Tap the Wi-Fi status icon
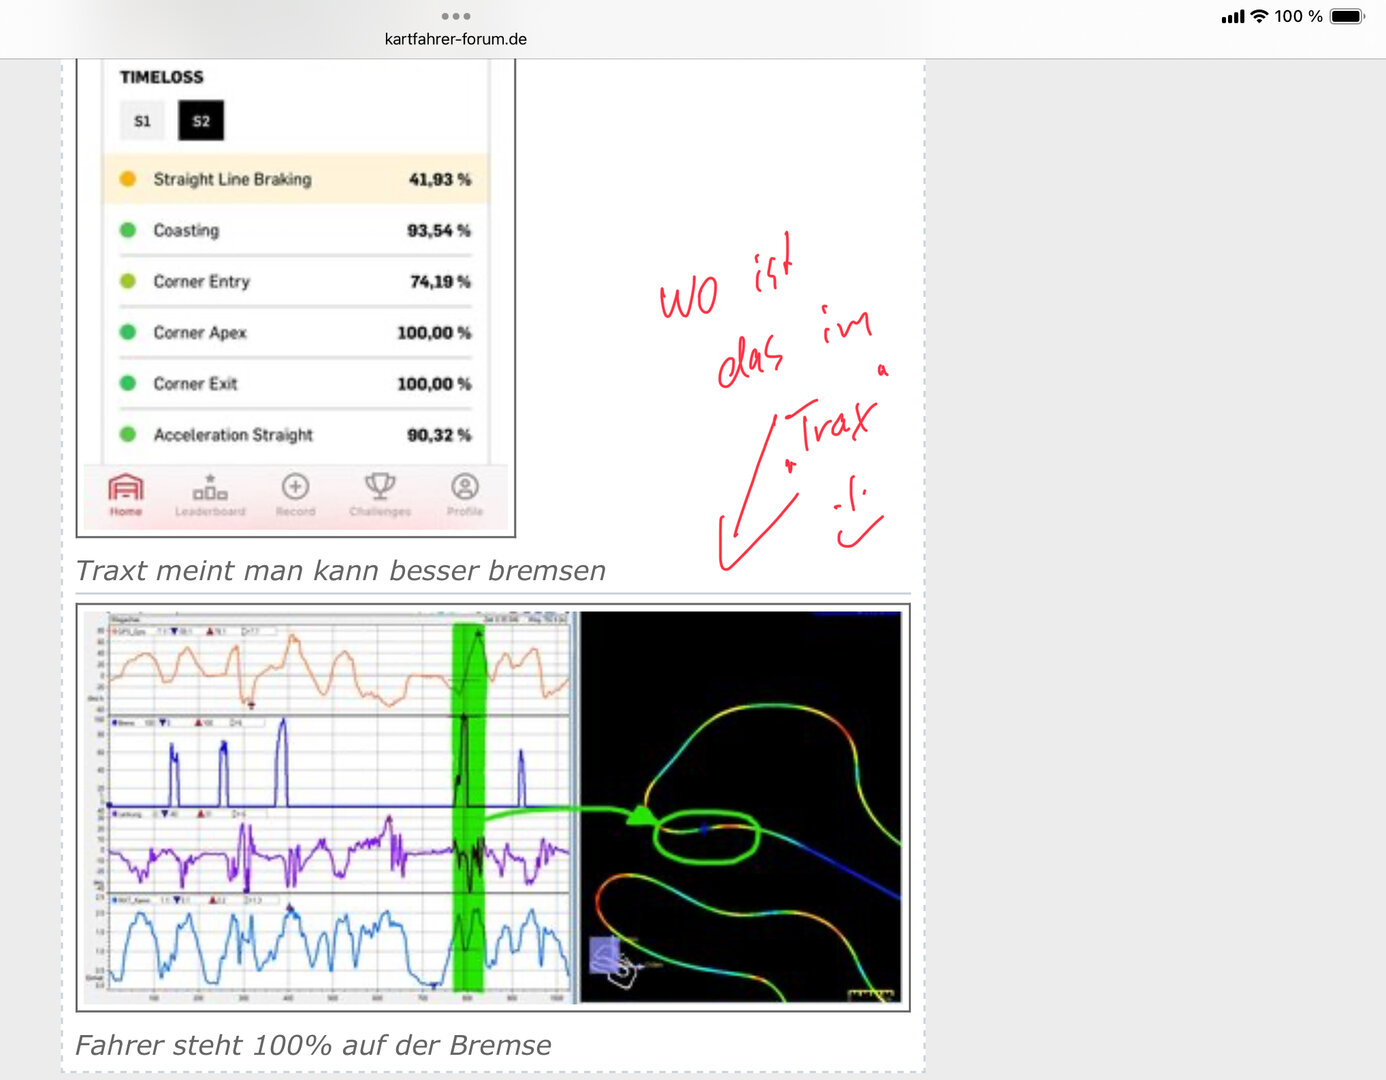Screen dimensions: 1386x1080 (1259, 16)
